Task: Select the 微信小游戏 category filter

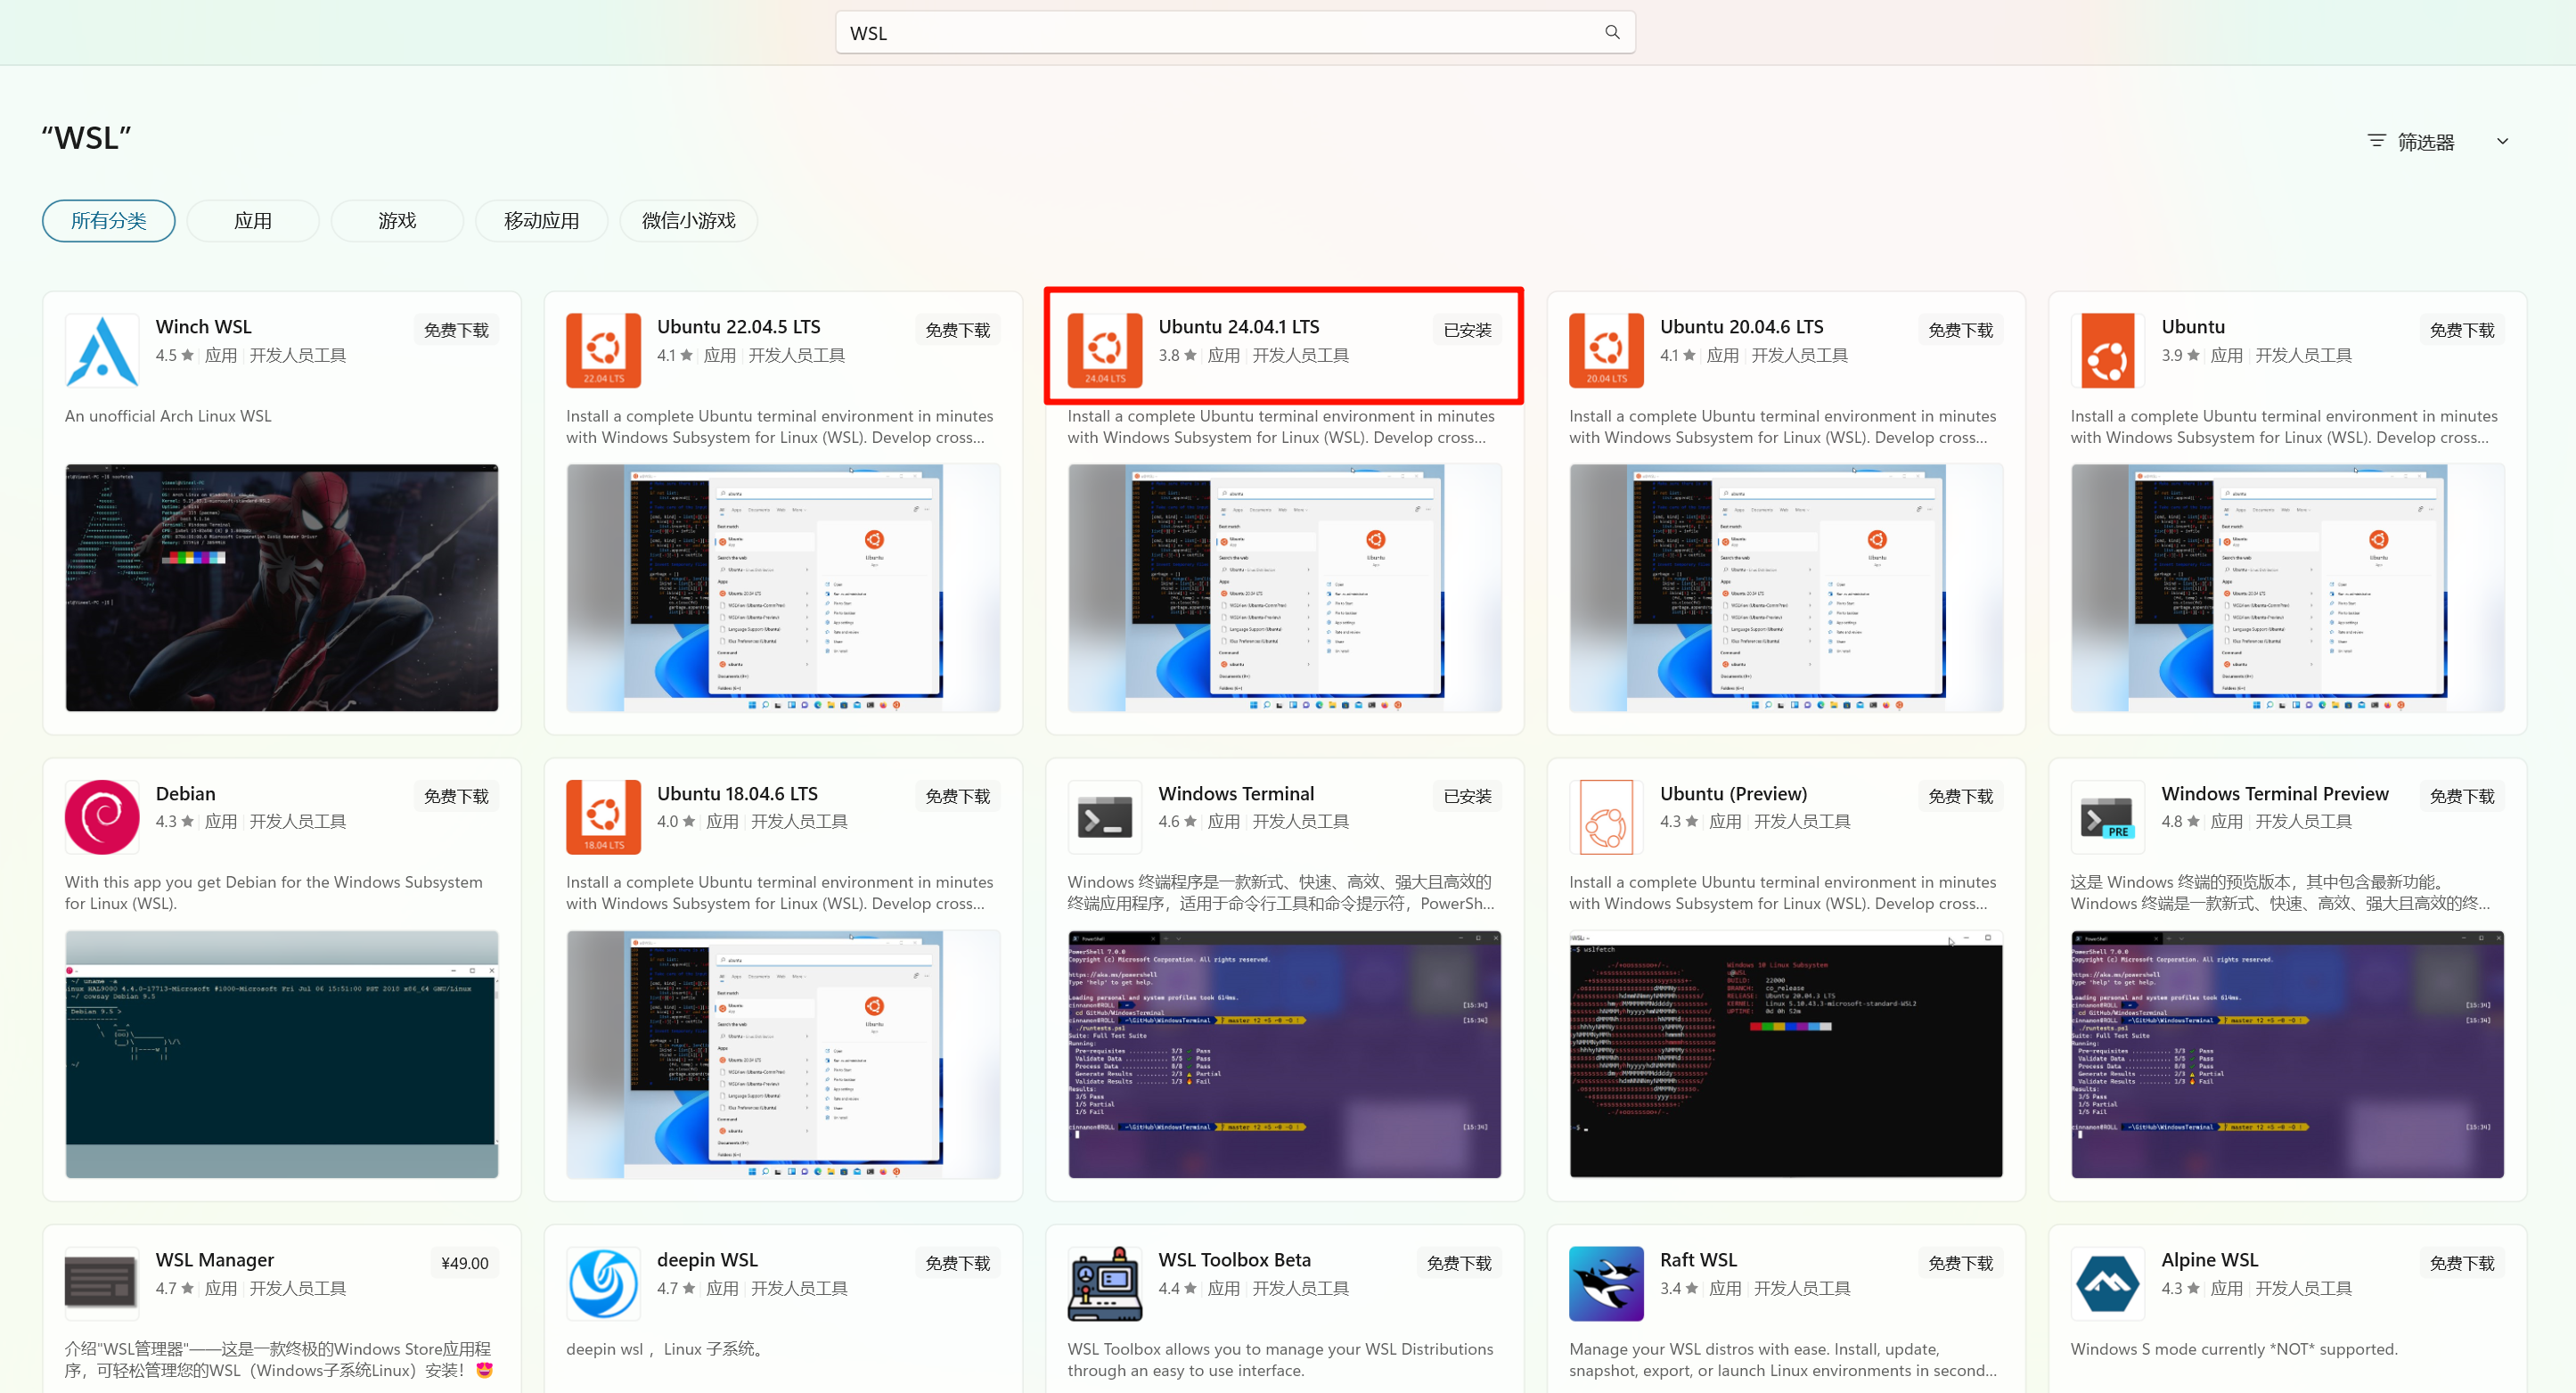Action: coord(687,220)
